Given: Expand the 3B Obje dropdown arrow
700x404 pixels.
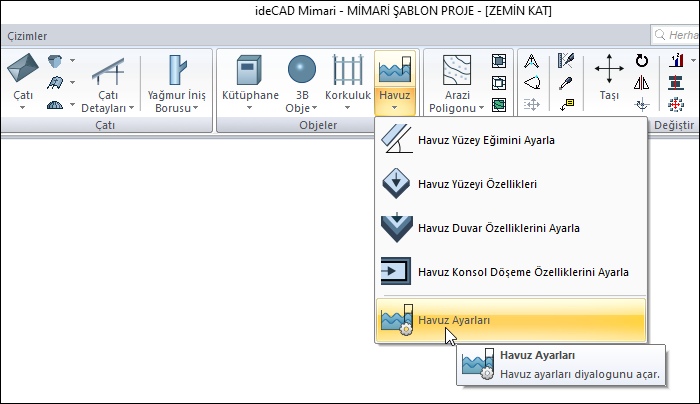Looking at the screenshot, I should (x=314, y=108).
